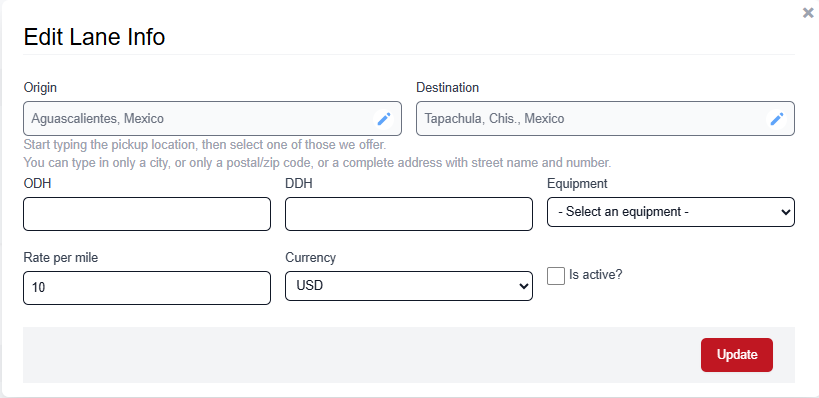Click the Destination field with Tapachula, Chis., Mexico

[x=605, y=119]
